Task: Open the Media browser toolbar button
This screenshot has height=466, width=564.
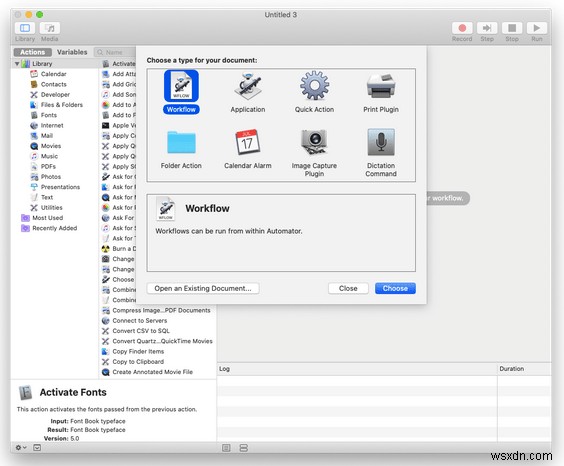Action: pos(50,28)
